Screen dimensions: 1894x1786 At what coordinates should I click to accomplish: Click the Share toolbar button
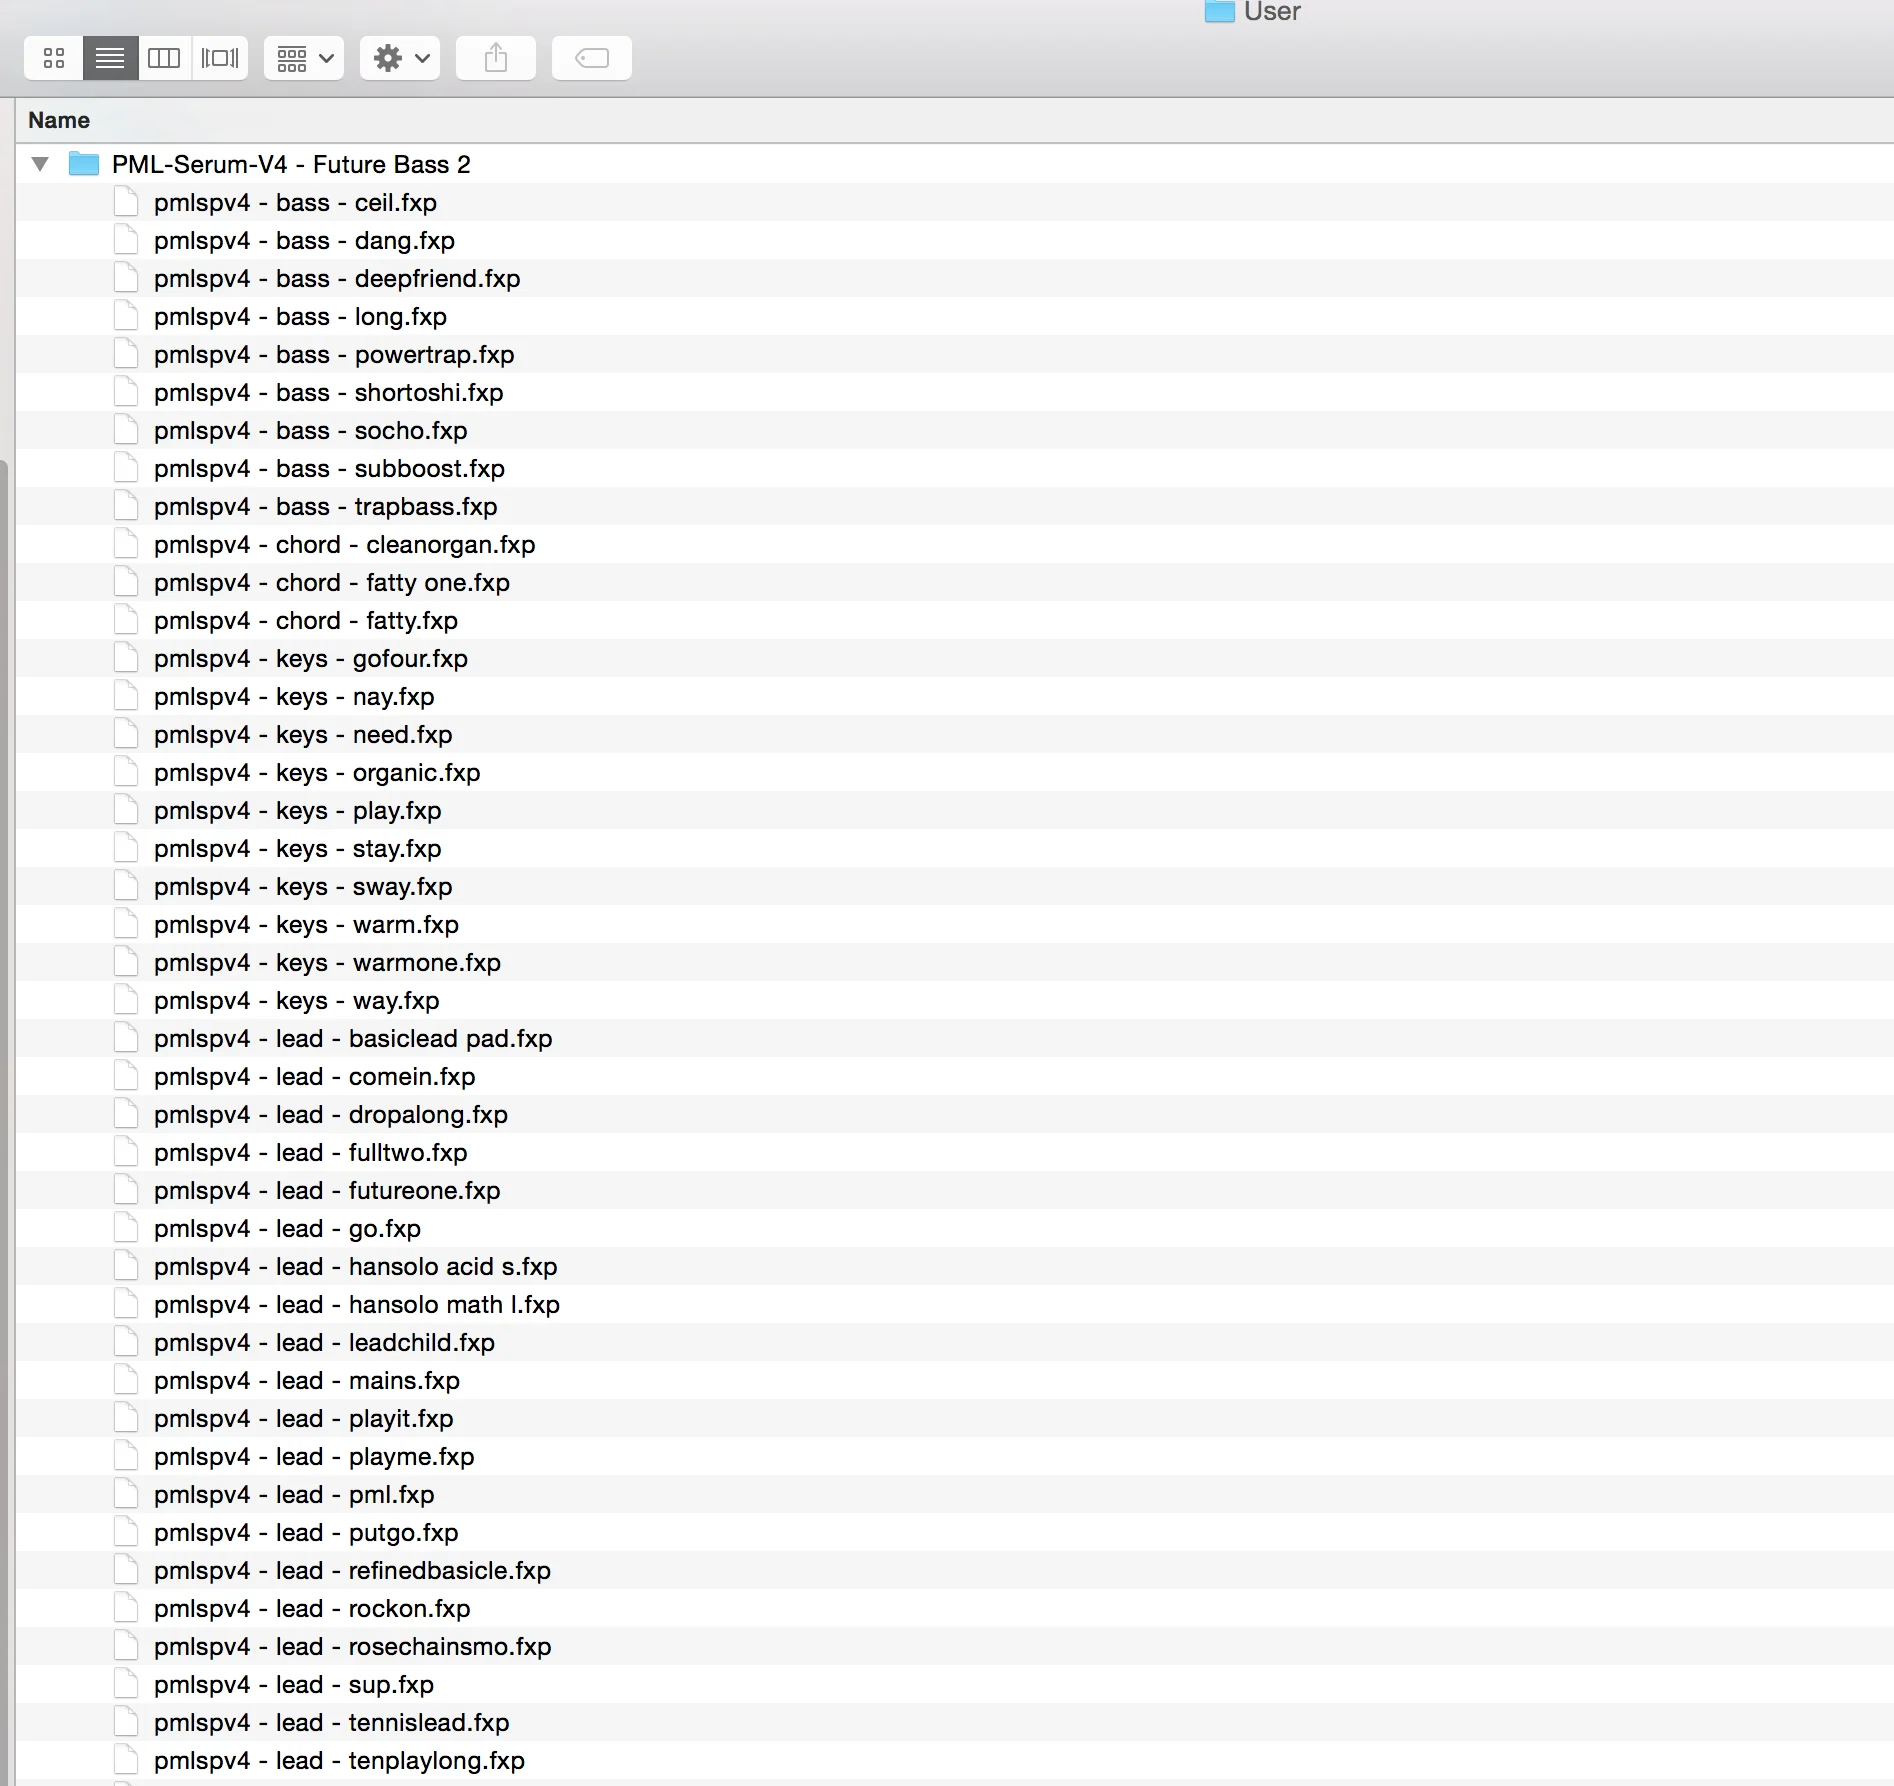coord(496,58)
